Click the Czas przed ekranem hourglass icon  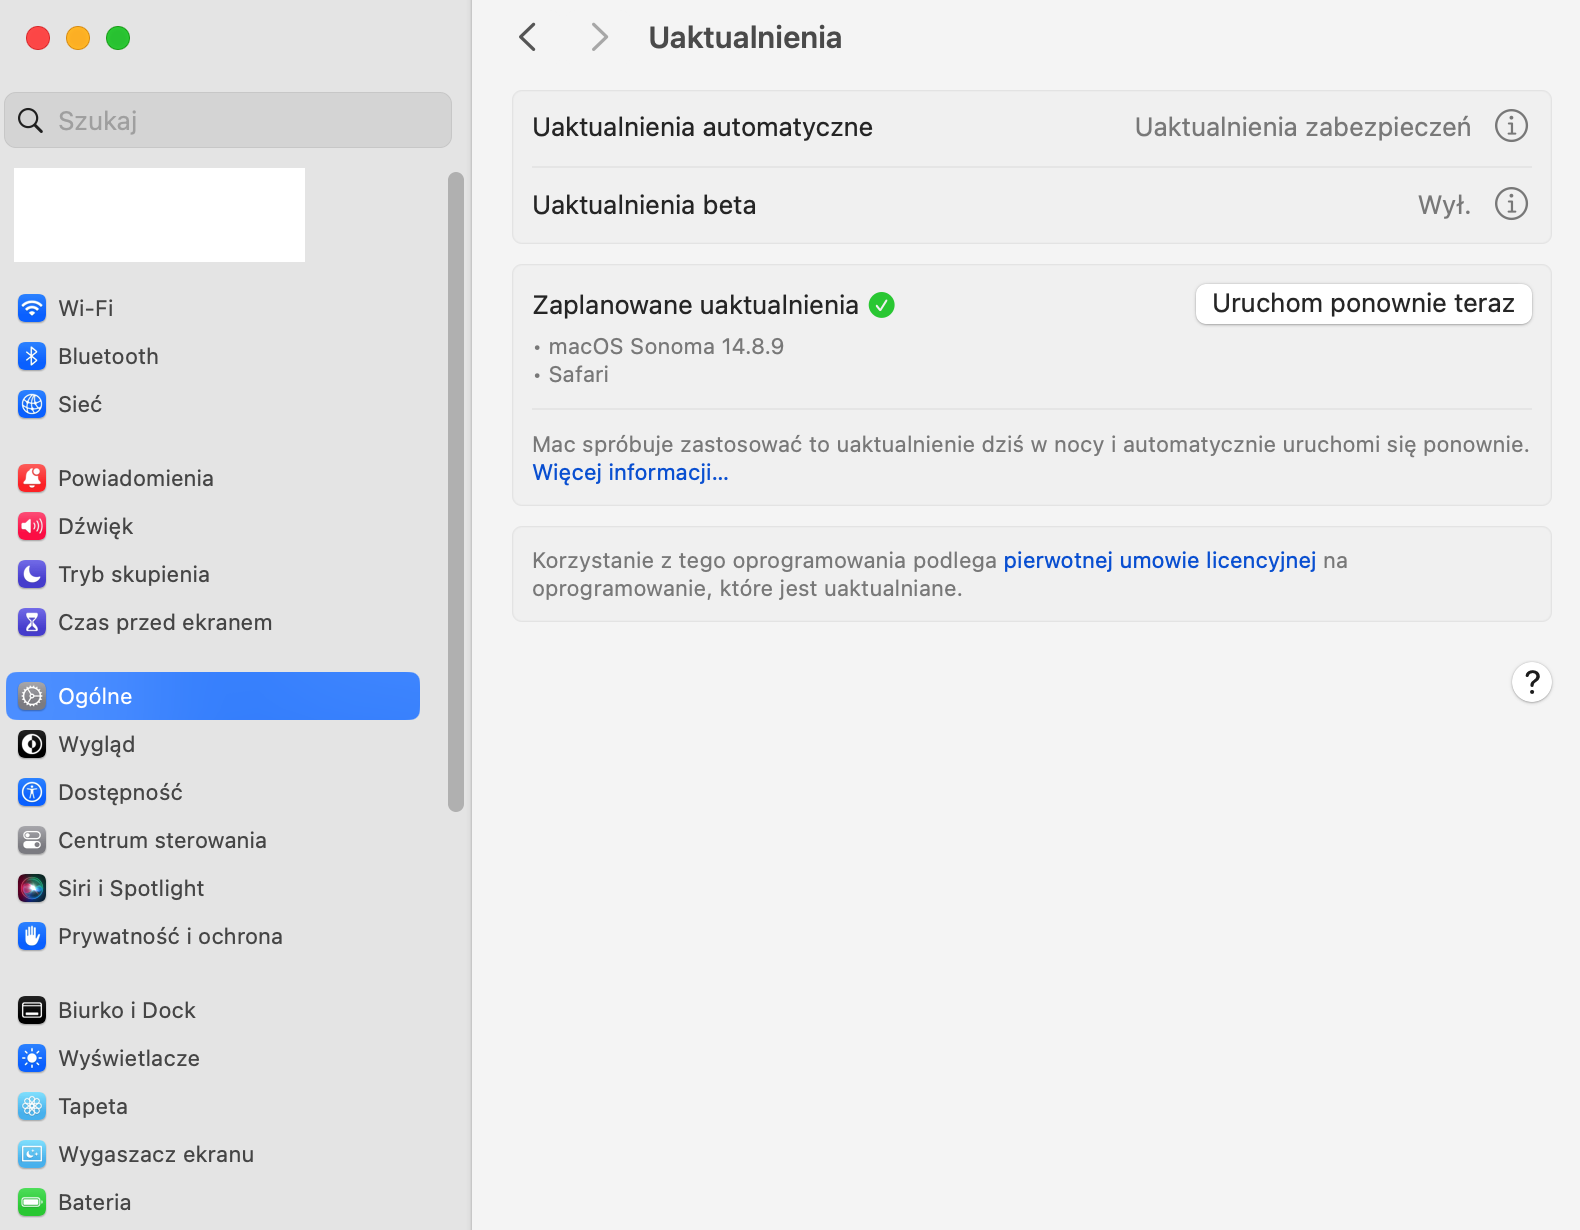click(x=32, y=622)
